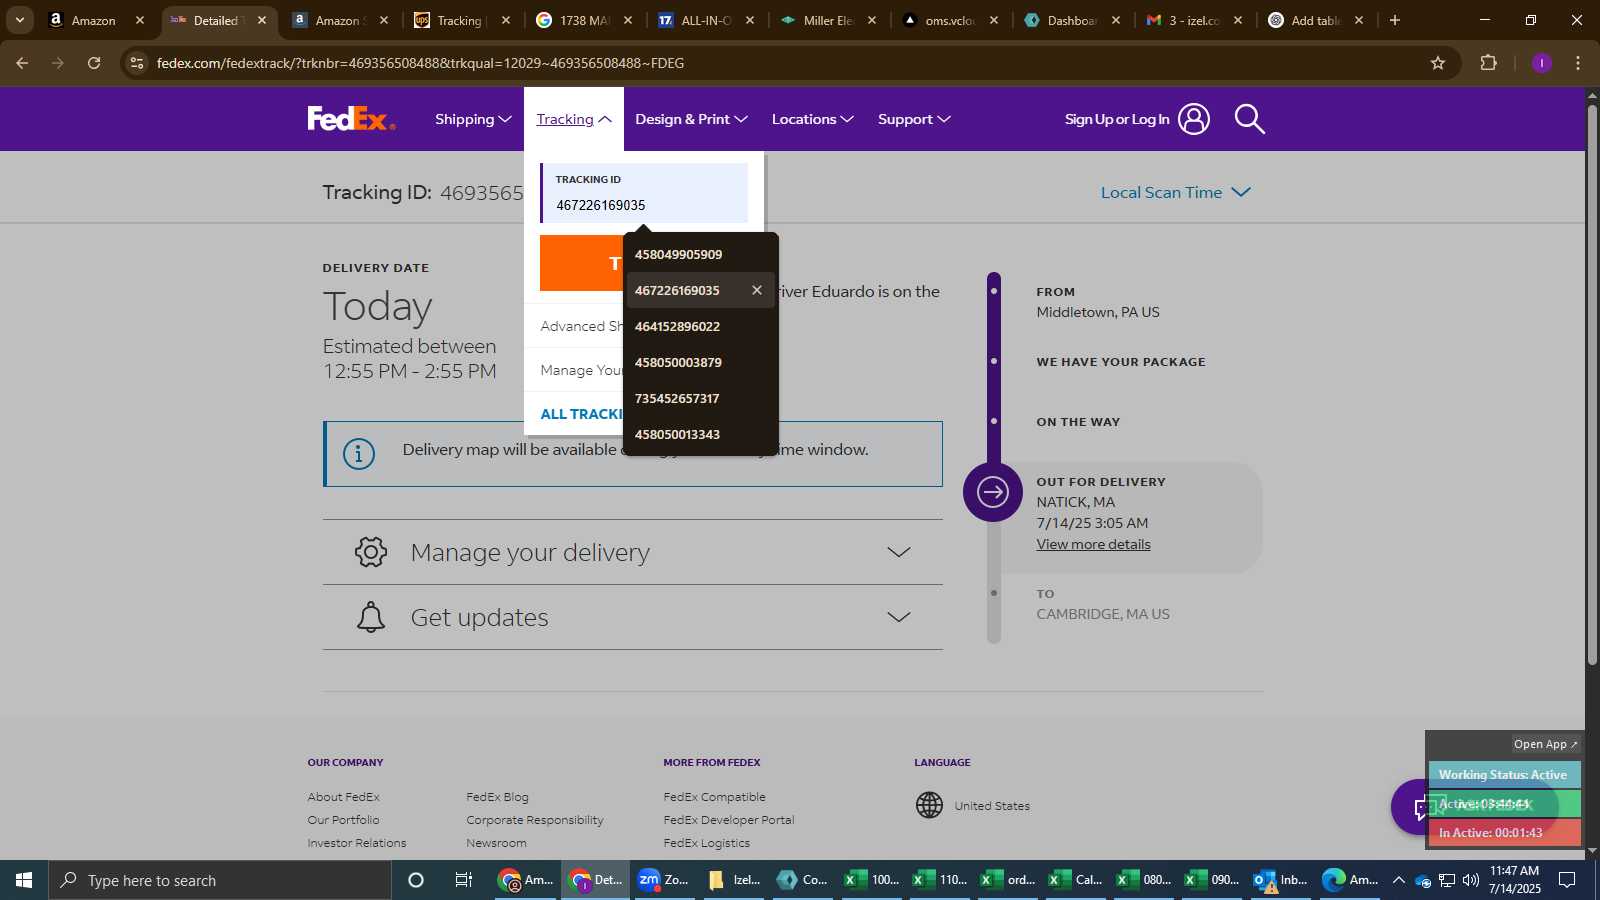The image size is (1600, 900).
Task: Click the page vertical scrollbar
Action: 1592,385
